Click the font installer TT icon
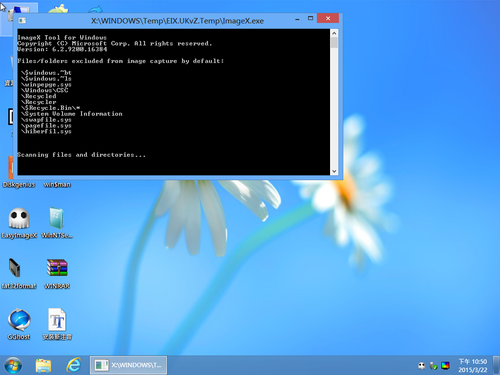 coord(57,324)
